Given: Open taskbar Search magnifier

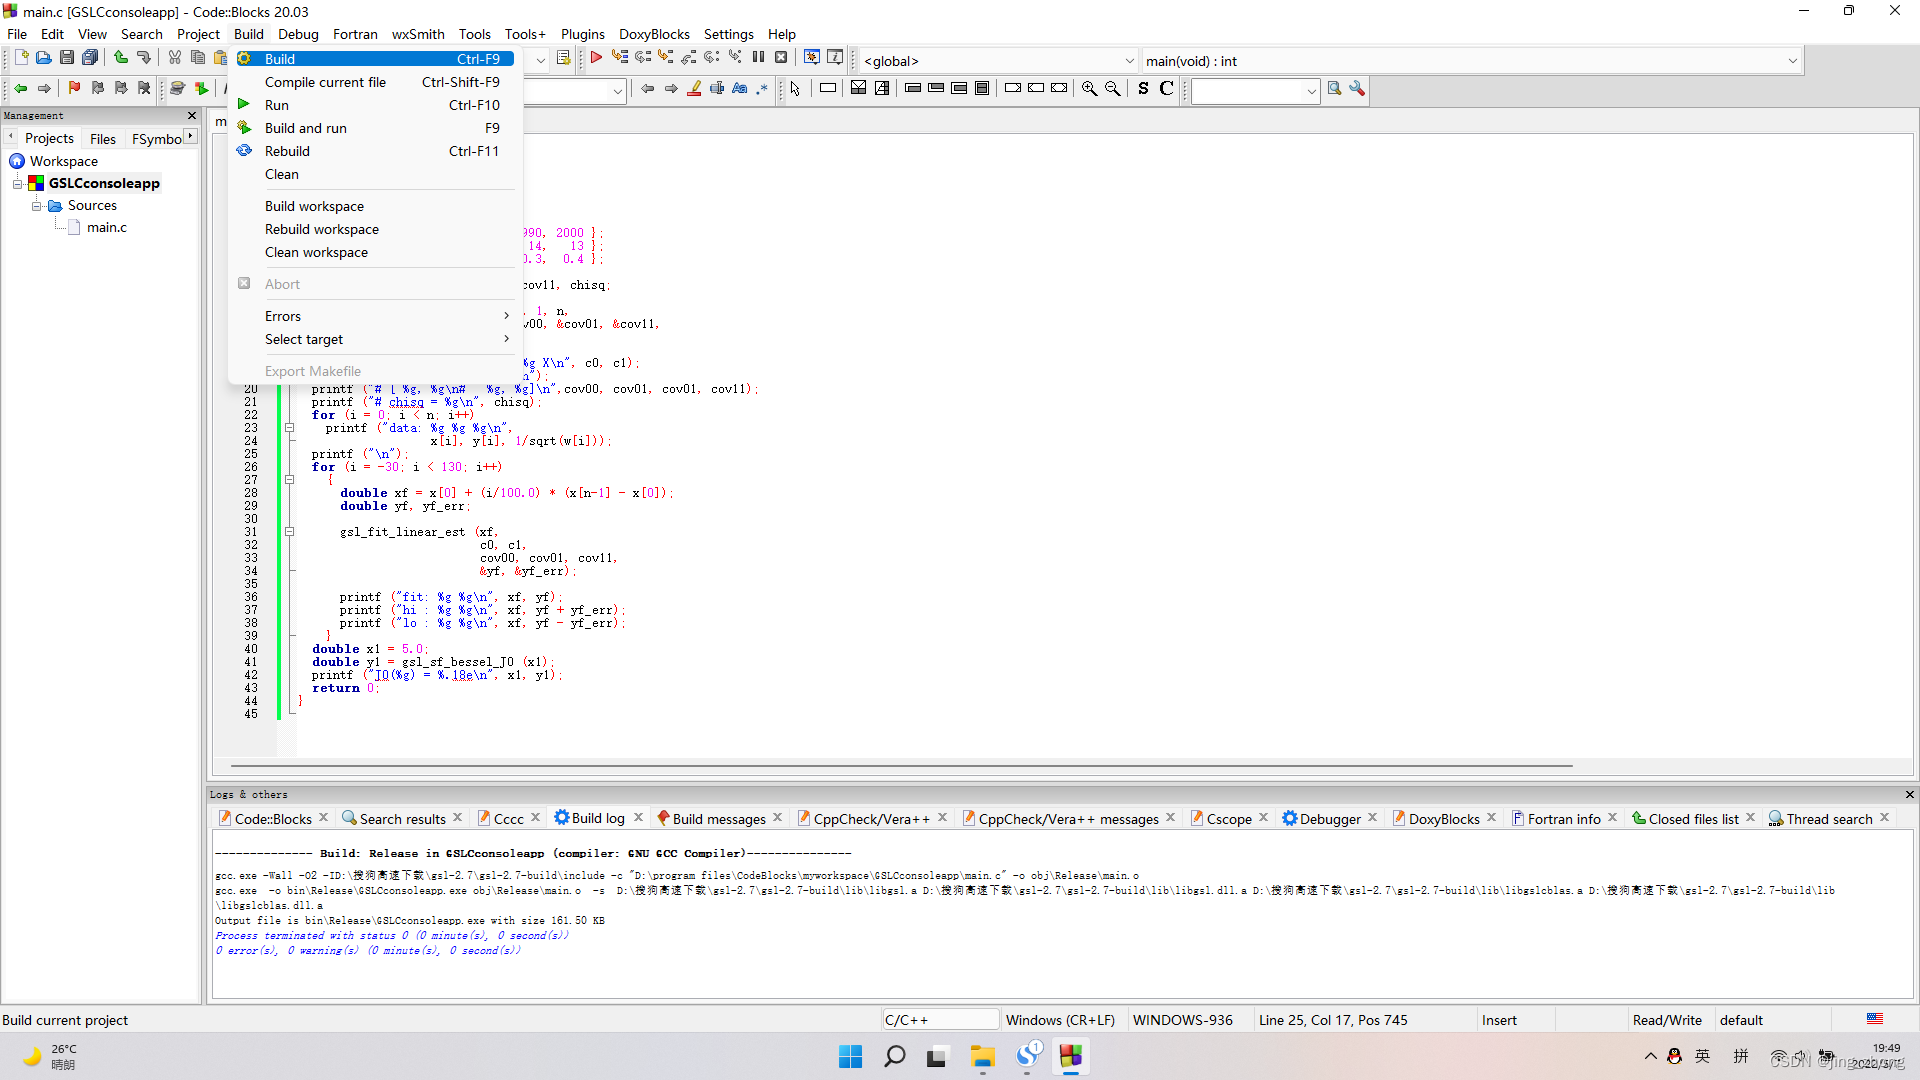Looking at the screenshot, I should (894, 1057).
